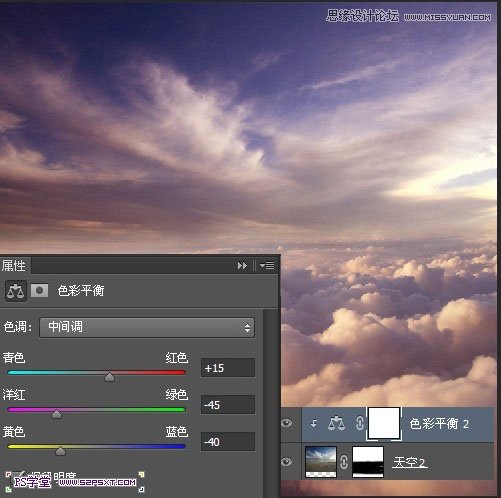Viewport: 501px width, 498px height.
Task: Click the 红色 slider label
Action: 177,358
